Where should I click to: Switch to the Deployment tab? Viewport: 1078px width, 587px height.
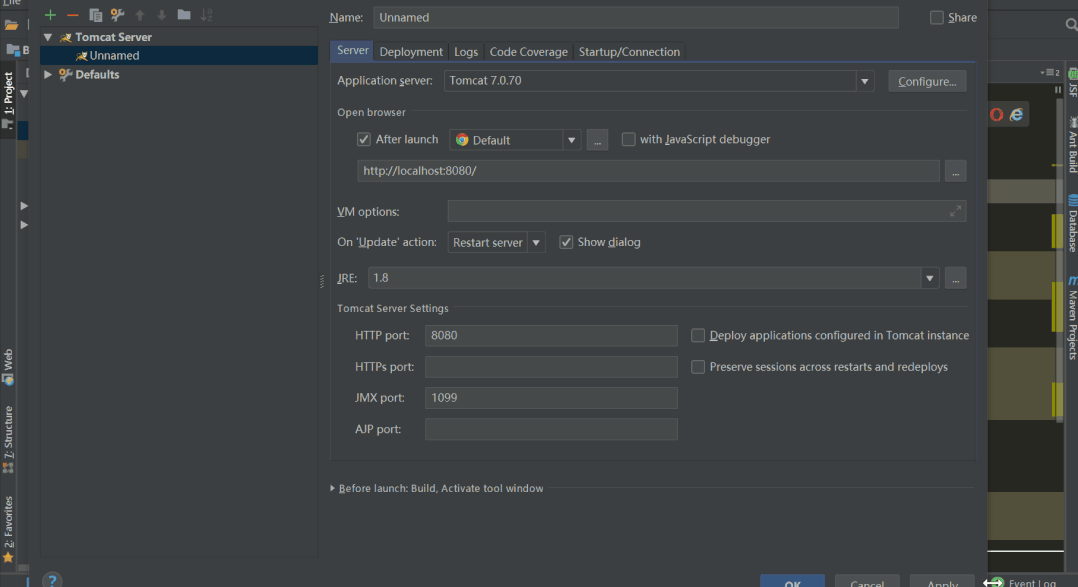411,52
